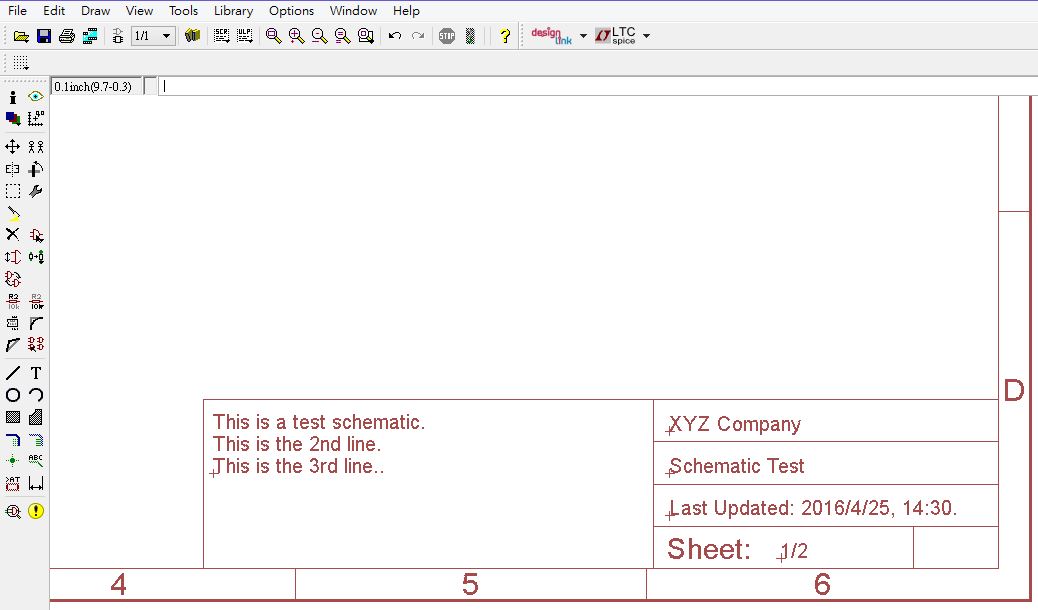Redo the undone action
Image resolution: width=1038 pixels, height=610 pixels.
point(418,36)
